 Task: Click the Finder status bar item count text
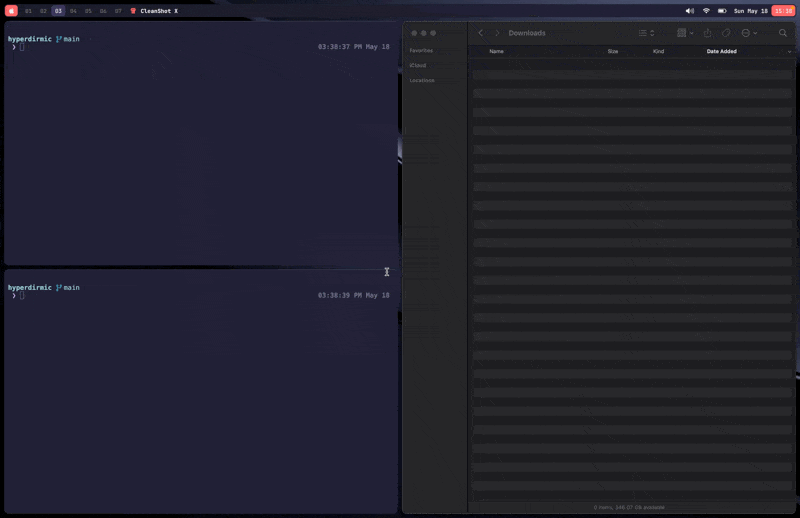coord(629,507)
